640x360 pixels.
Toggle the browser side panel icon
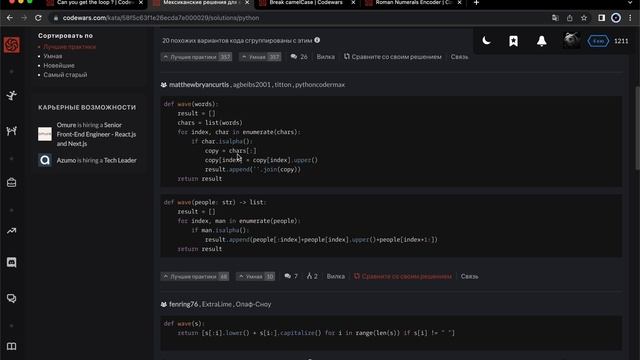[601, 18]
